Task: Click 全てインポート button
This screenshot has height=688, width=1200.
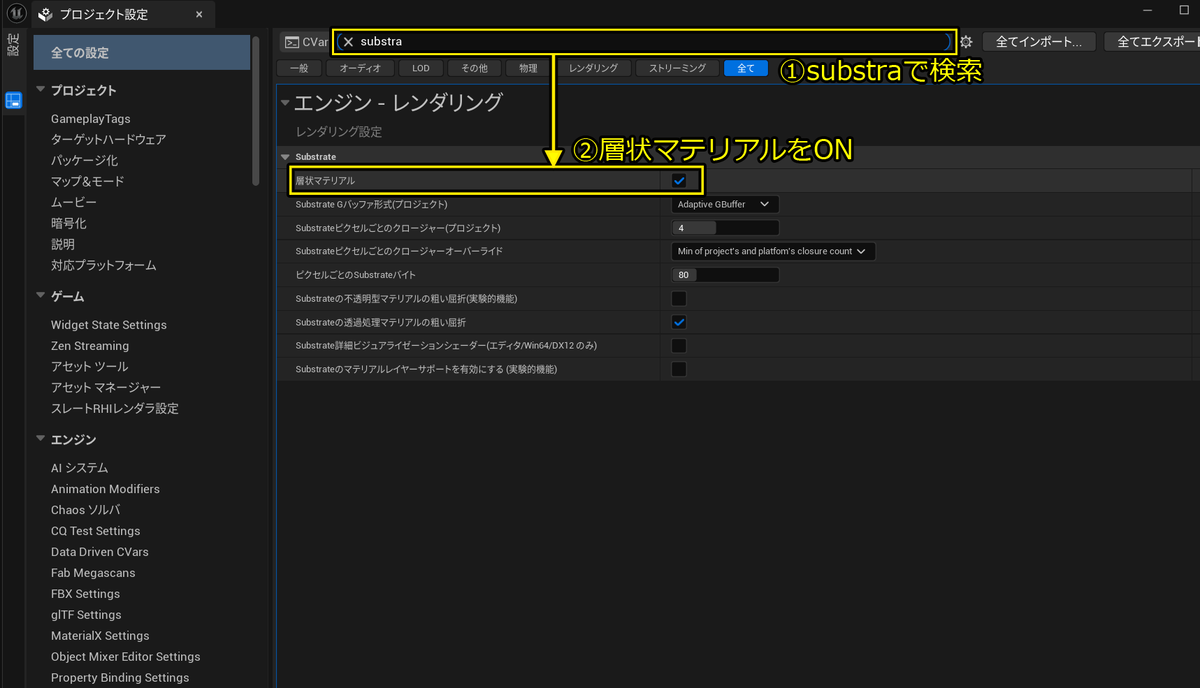Action: pos(1039,42)
